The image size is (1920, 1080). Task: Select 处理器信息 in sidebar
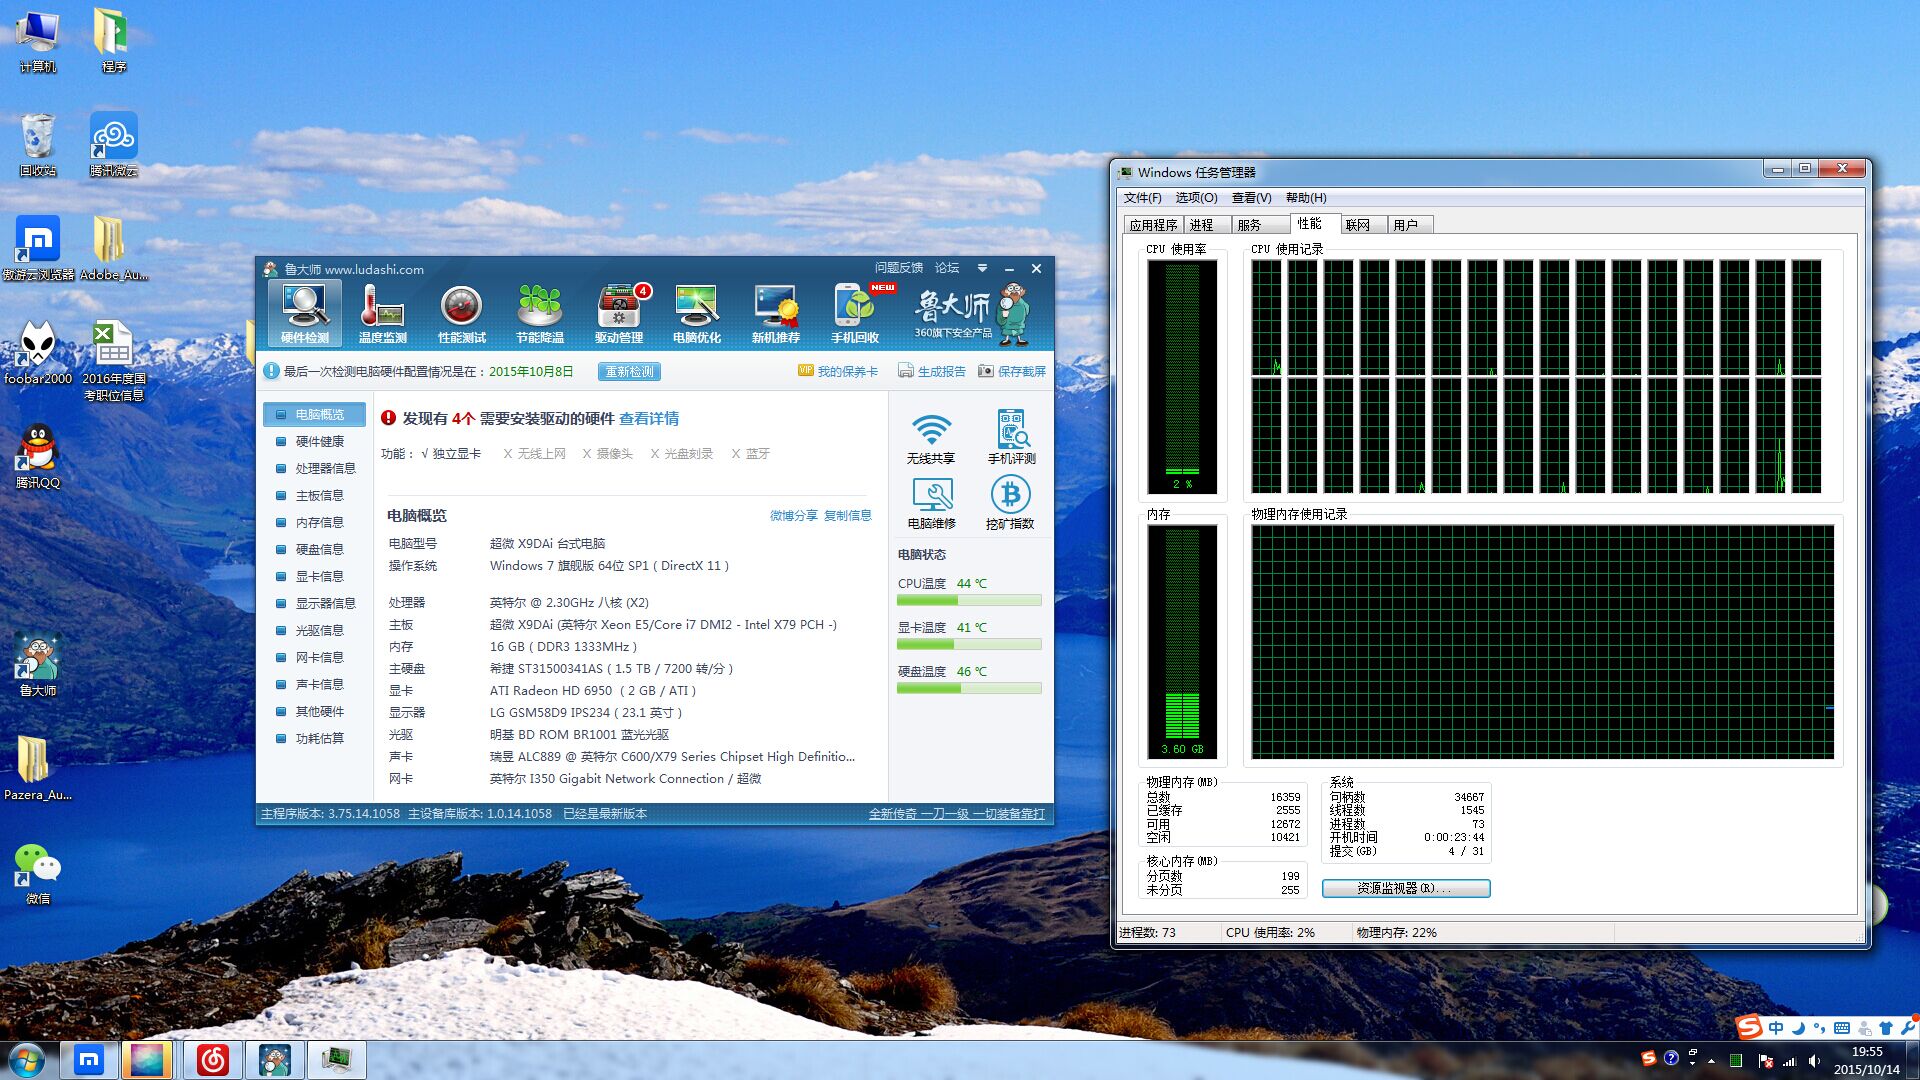(314, 468)
